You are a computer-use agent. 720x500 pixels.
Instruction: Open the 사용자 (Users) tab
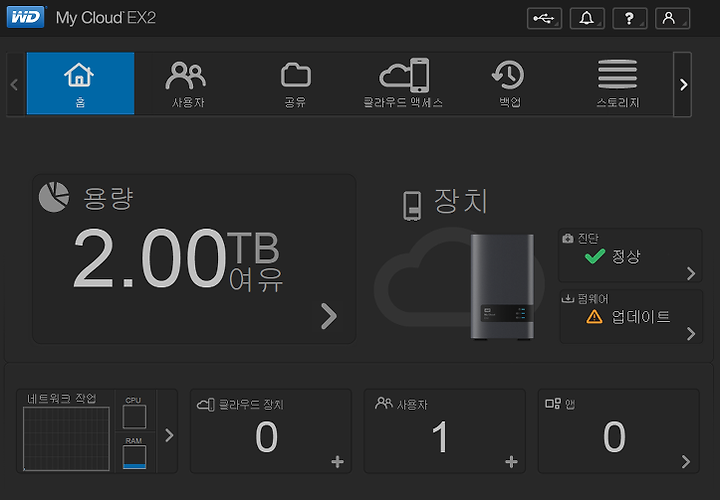tap(188, 83)
